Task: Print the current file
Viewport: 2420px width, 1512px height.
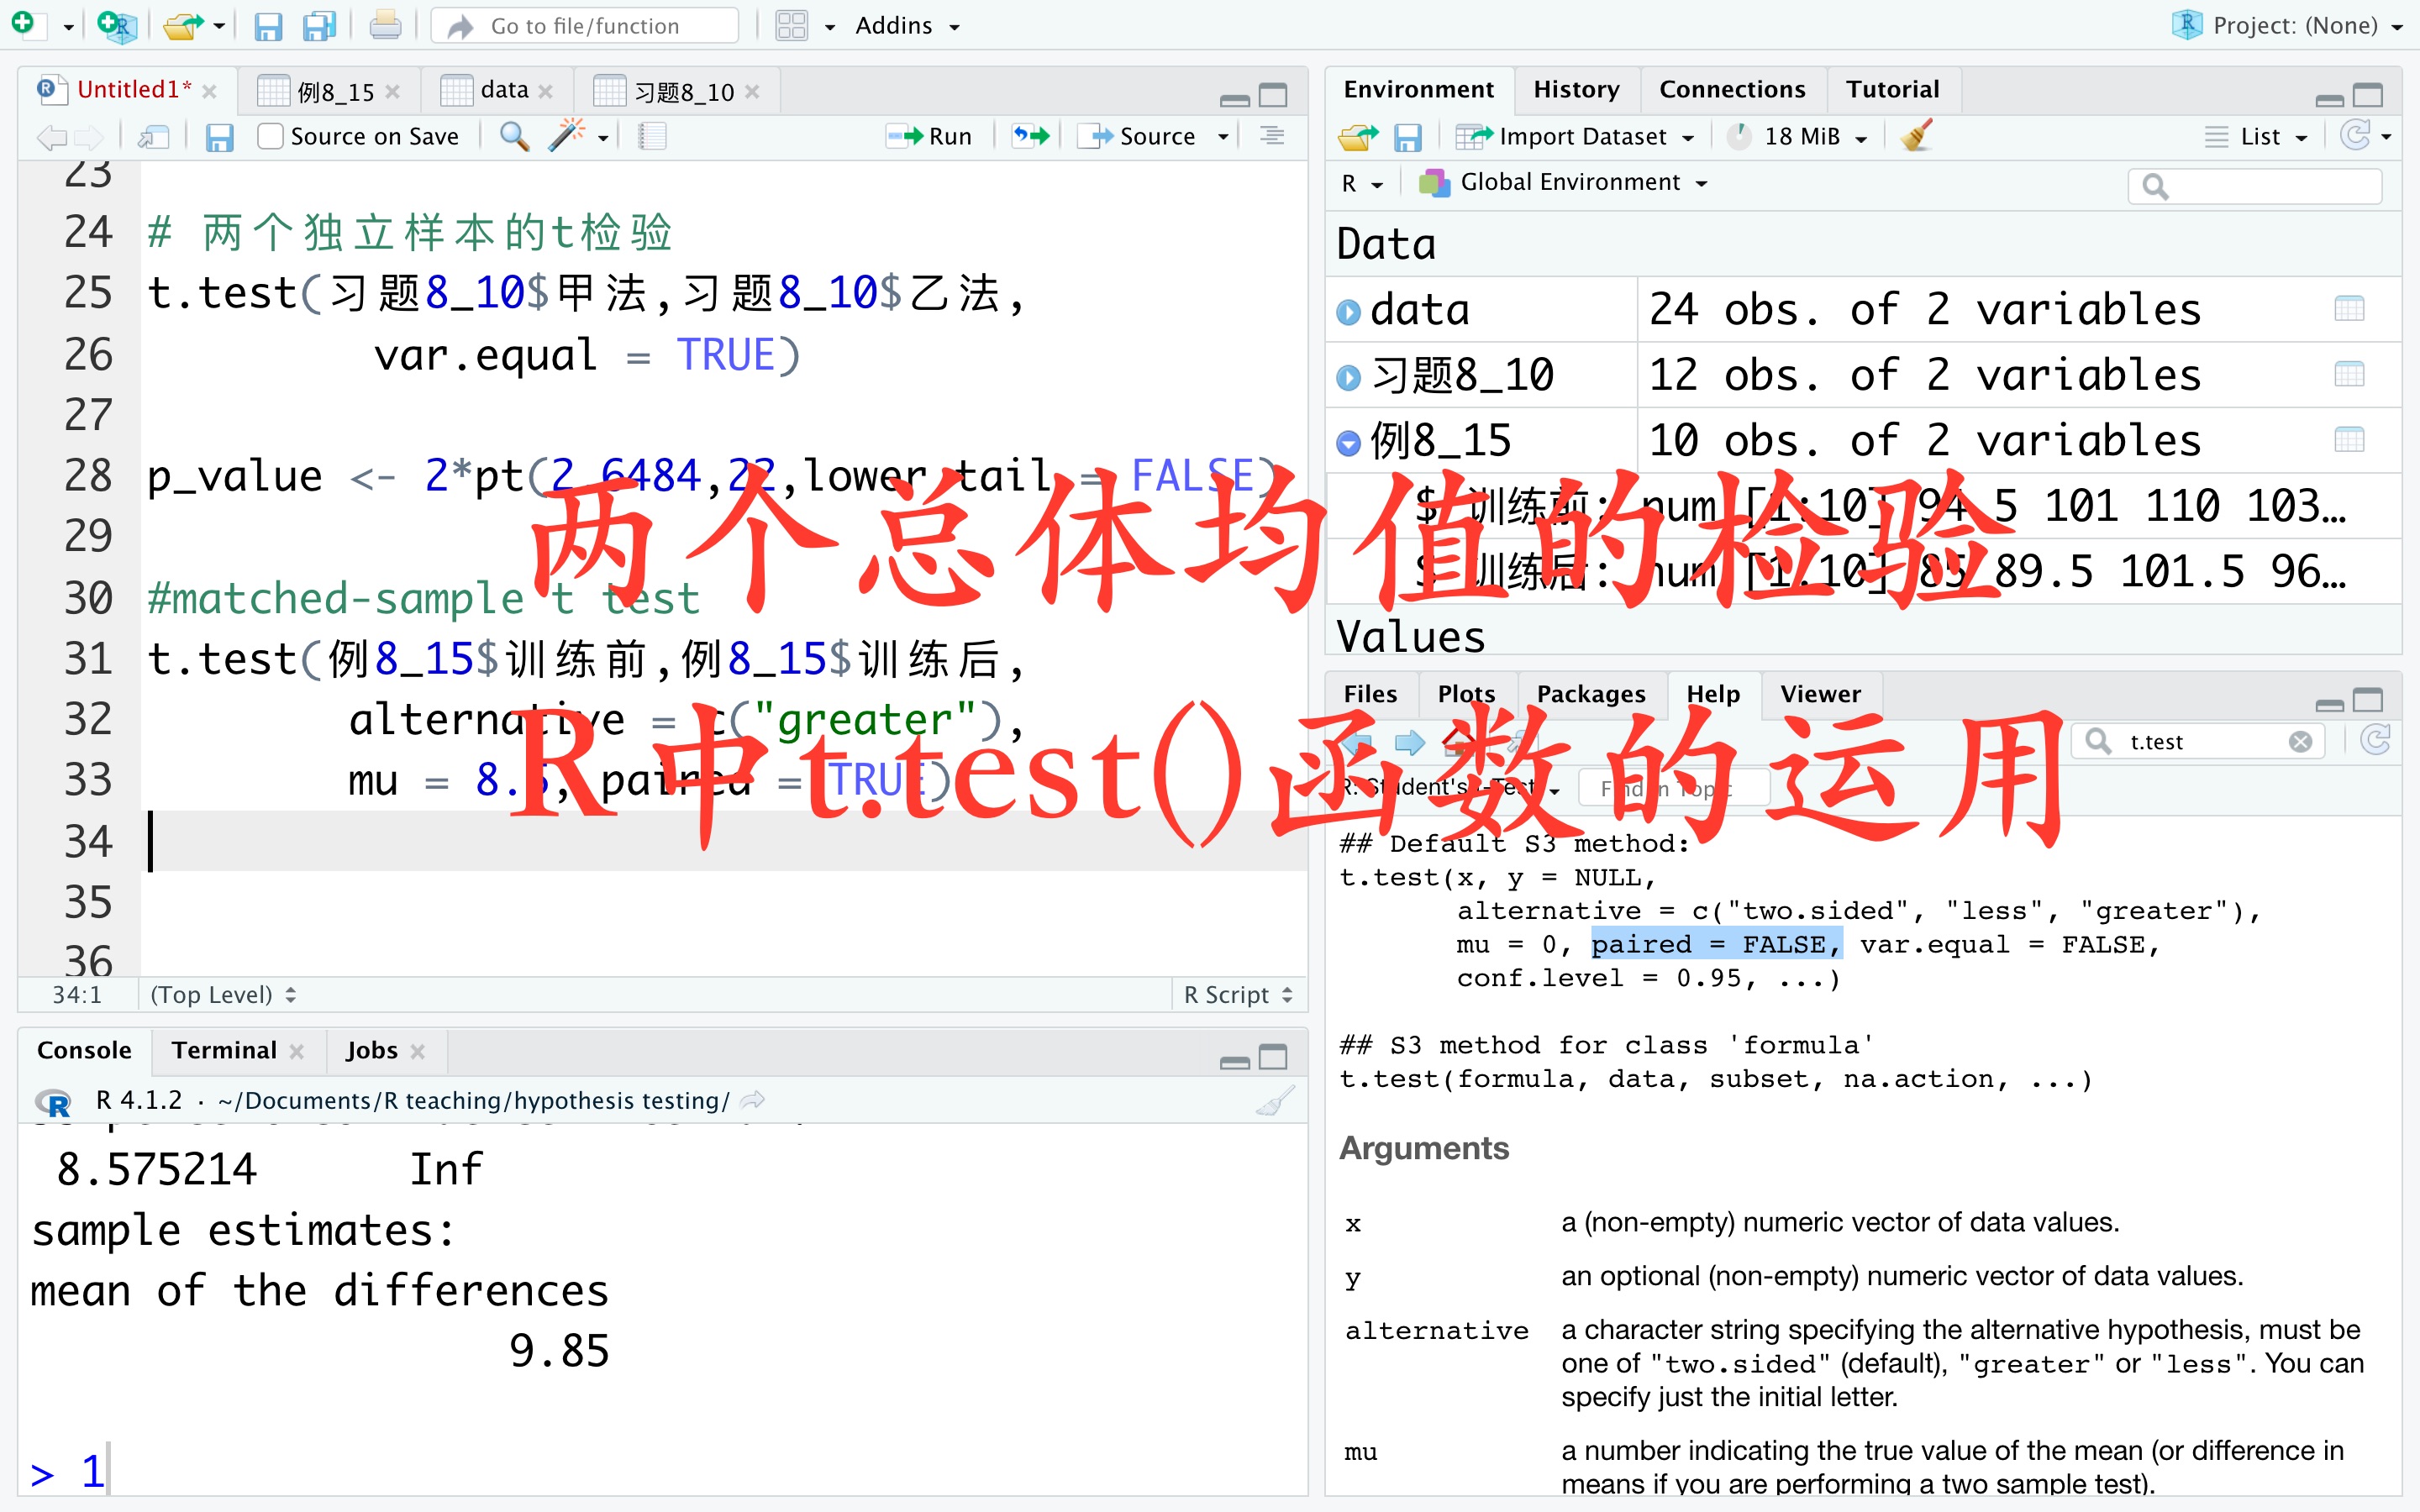Action: pyautogui.click(x=385, y=25)
